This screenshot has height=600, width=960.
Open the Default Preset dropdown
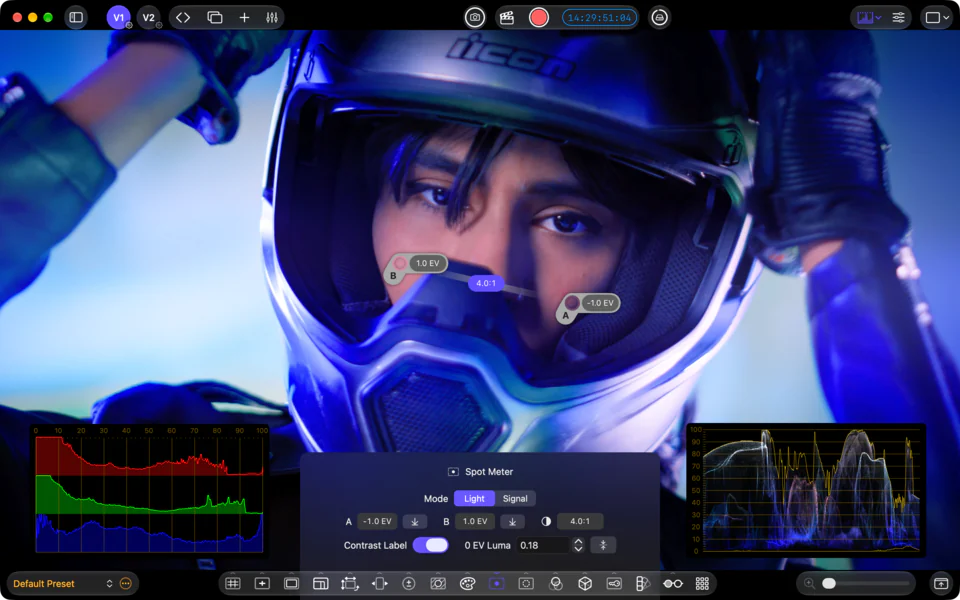click(63, 583)
